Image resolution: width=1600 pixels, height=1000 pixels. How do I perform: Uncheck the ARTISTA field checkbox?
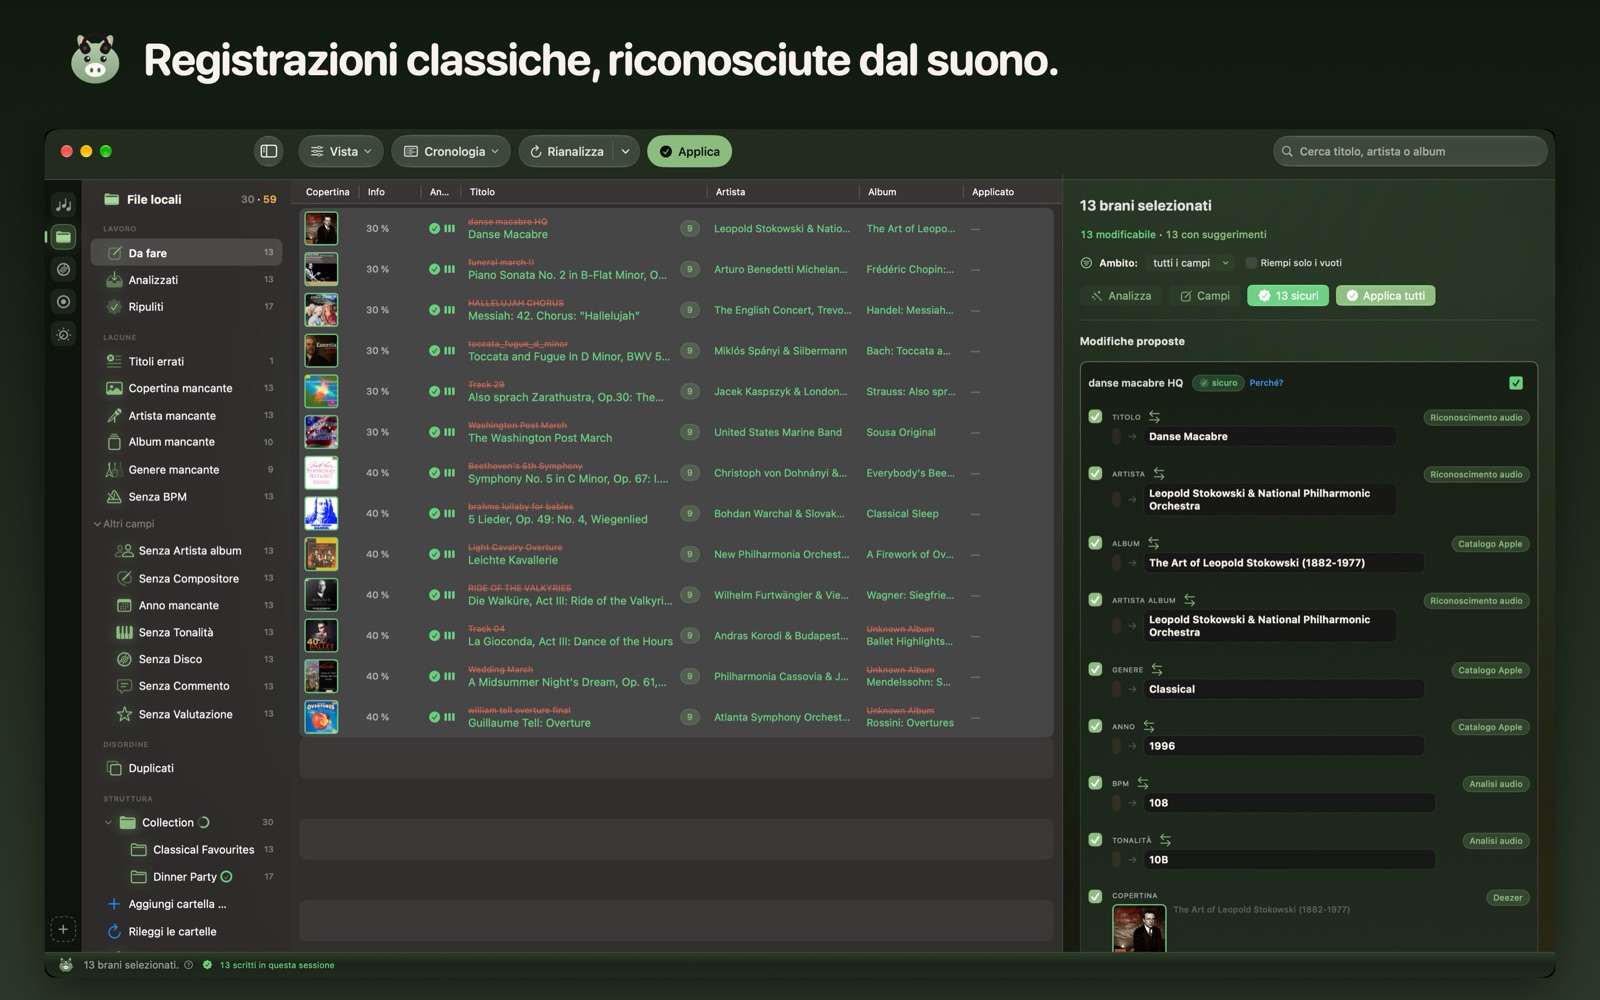point(1095,473)
